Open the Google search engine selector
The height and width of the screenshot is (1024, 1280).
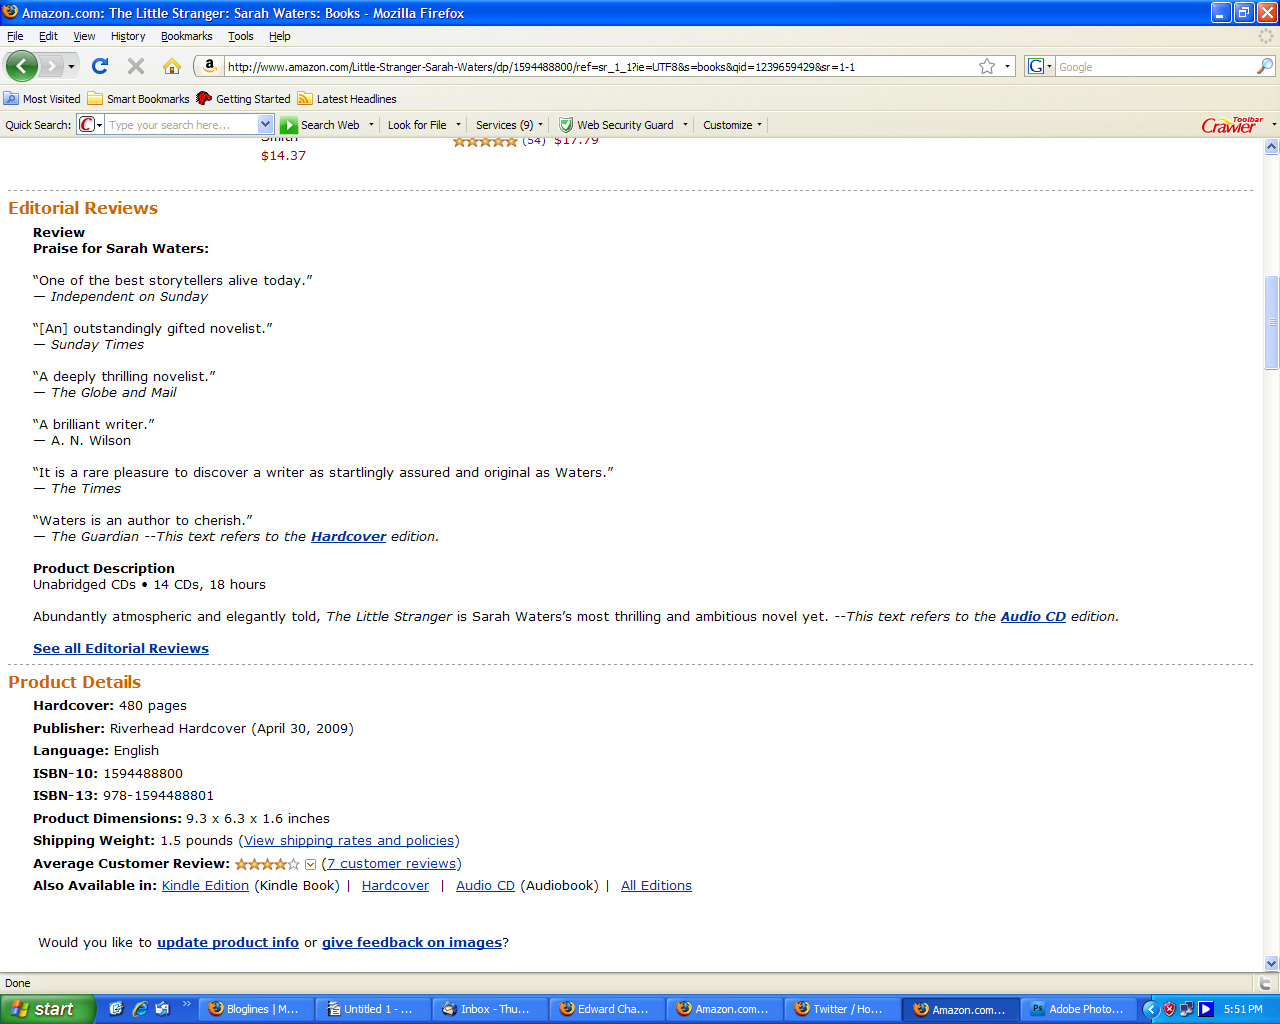1040,66
